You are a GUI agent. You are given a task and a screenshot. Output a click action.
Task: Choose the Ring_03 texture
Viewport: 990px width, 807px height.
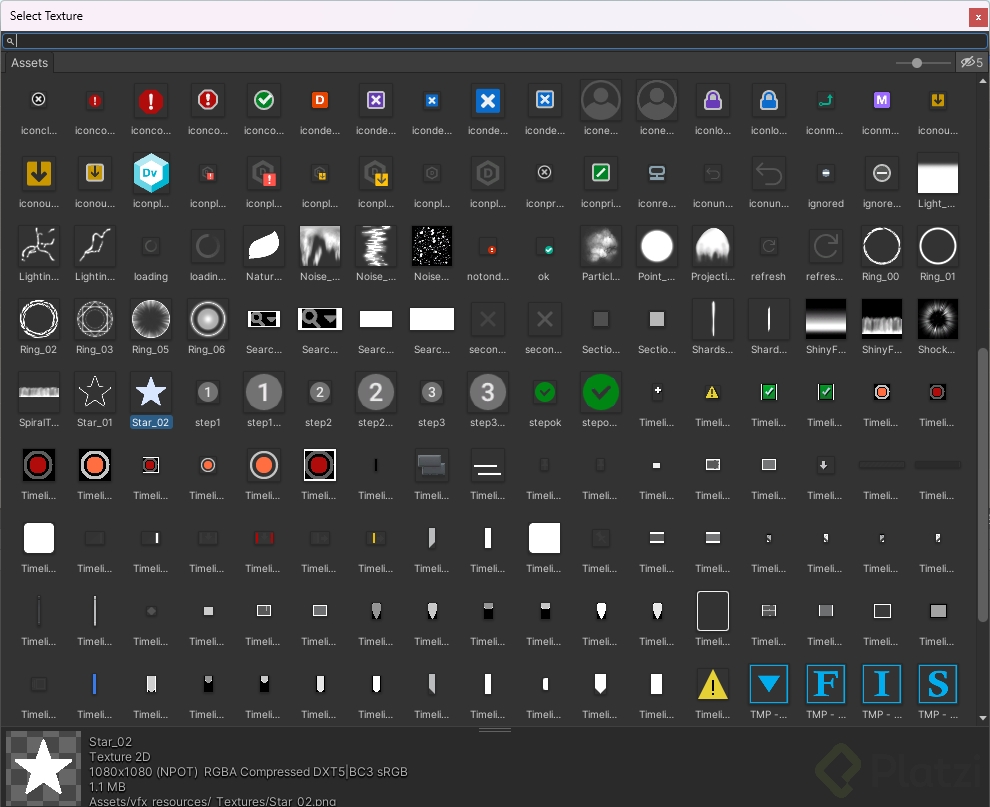tap(95, 319)
